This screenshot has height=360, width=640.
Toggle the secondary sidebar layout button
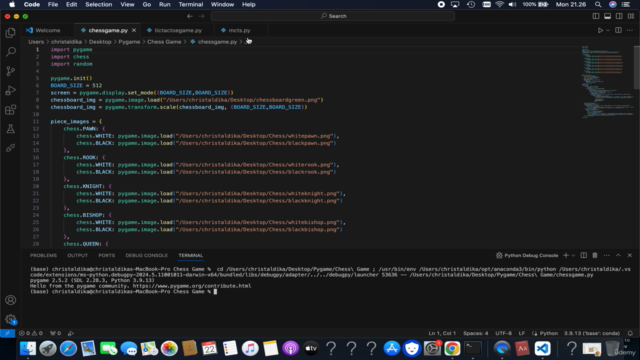point(619,16)
